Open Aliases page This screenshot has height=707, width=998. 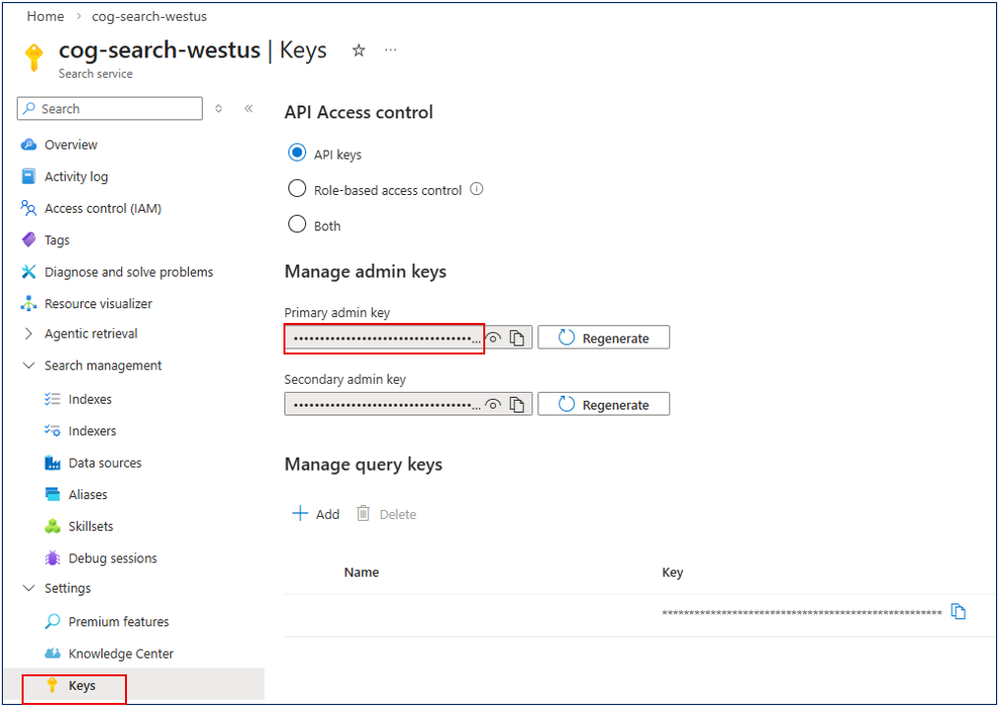tap(88, 494)
